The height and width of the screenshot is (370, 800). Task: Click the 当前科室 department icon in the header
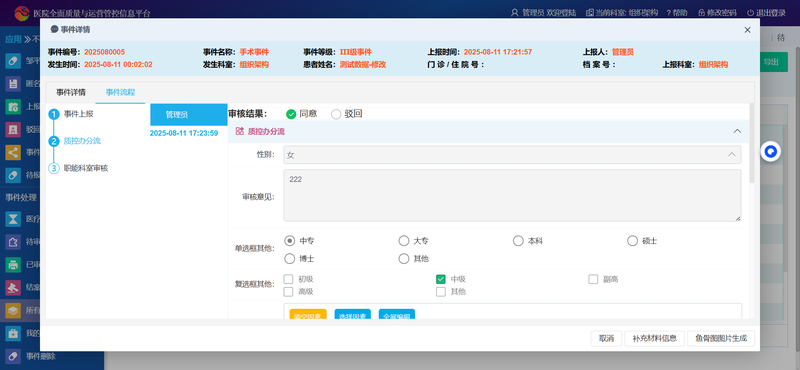point(590,13)
